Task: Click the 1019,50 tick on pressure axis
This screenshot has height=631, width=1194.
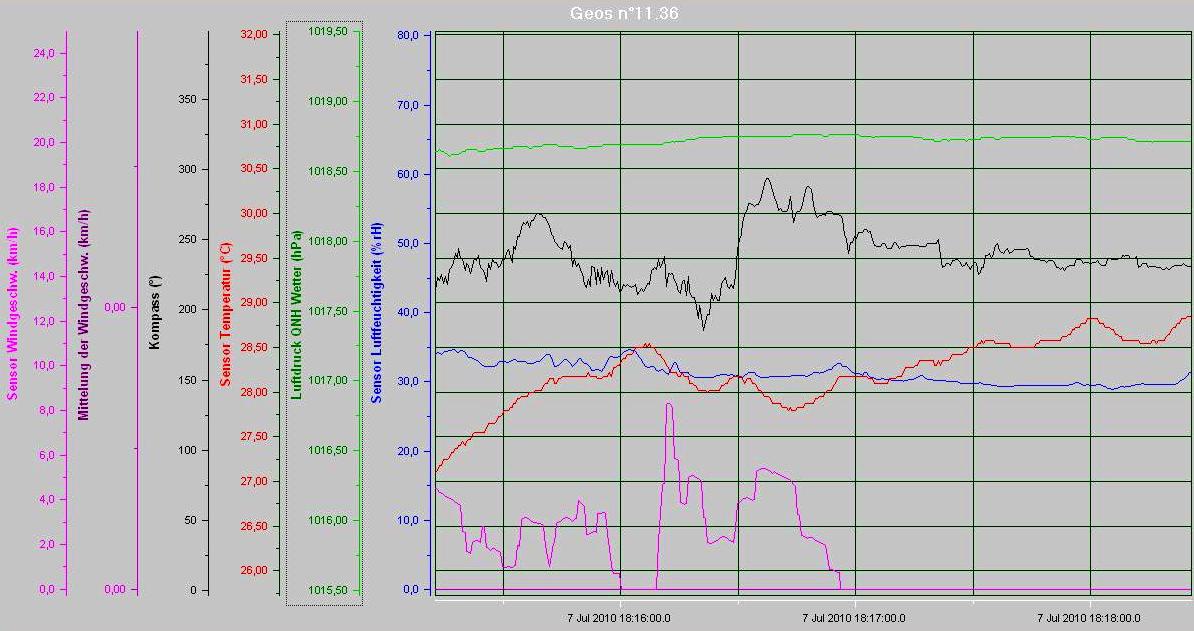Action: [x=328, y=31]
